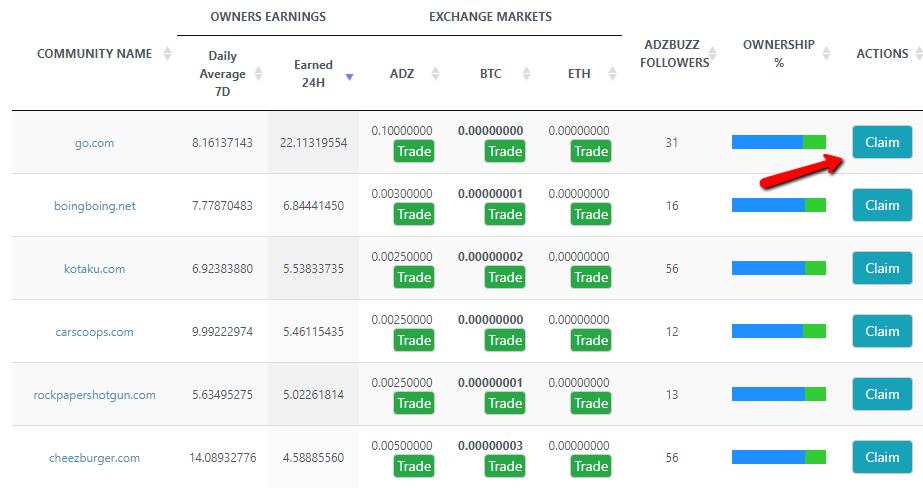Click Earned 24H sort arrow

pos(349,76)
